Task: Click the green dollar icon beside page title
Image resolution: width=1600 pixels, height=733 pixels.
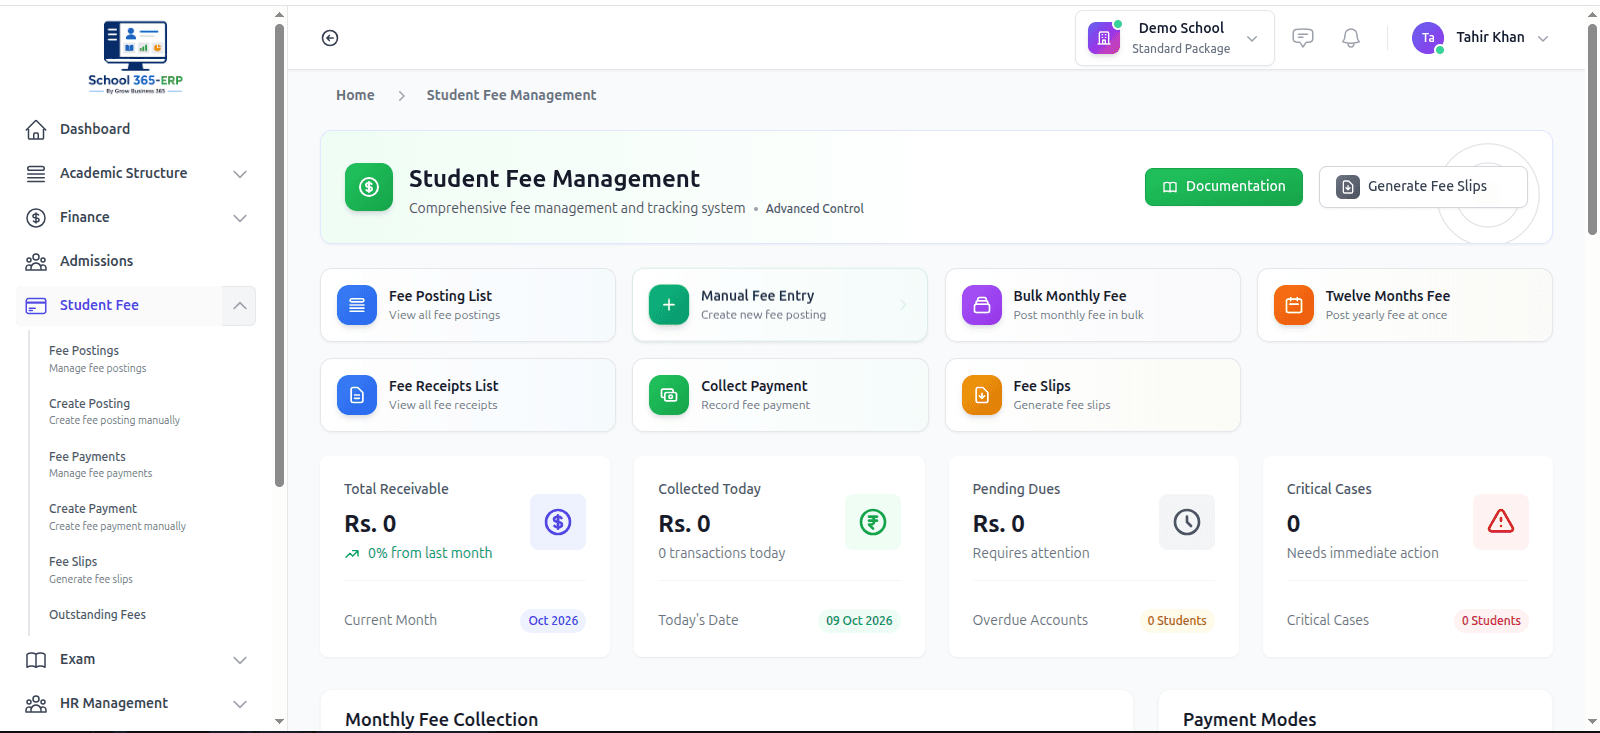Action: 369,187
